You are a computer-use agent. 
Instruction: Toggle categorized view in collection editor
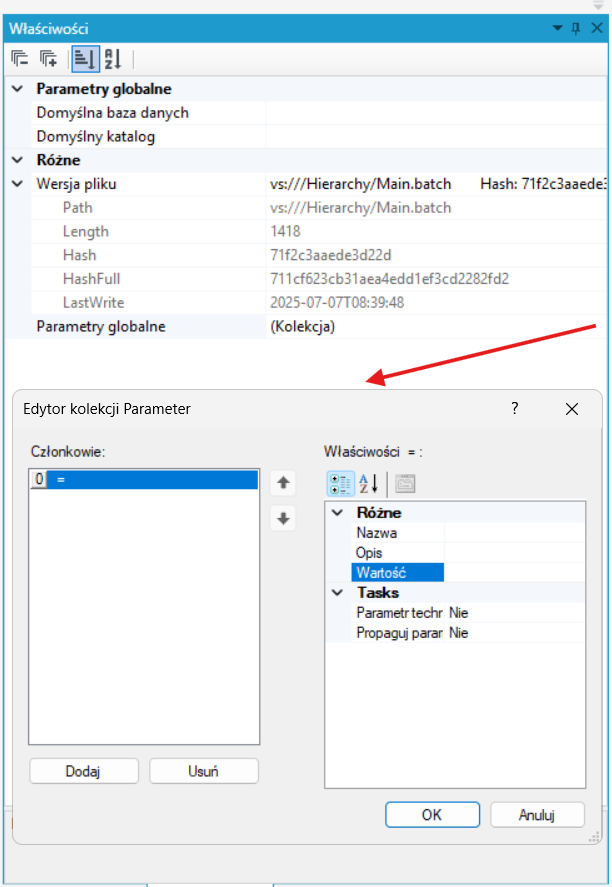(x=341, y=484)
